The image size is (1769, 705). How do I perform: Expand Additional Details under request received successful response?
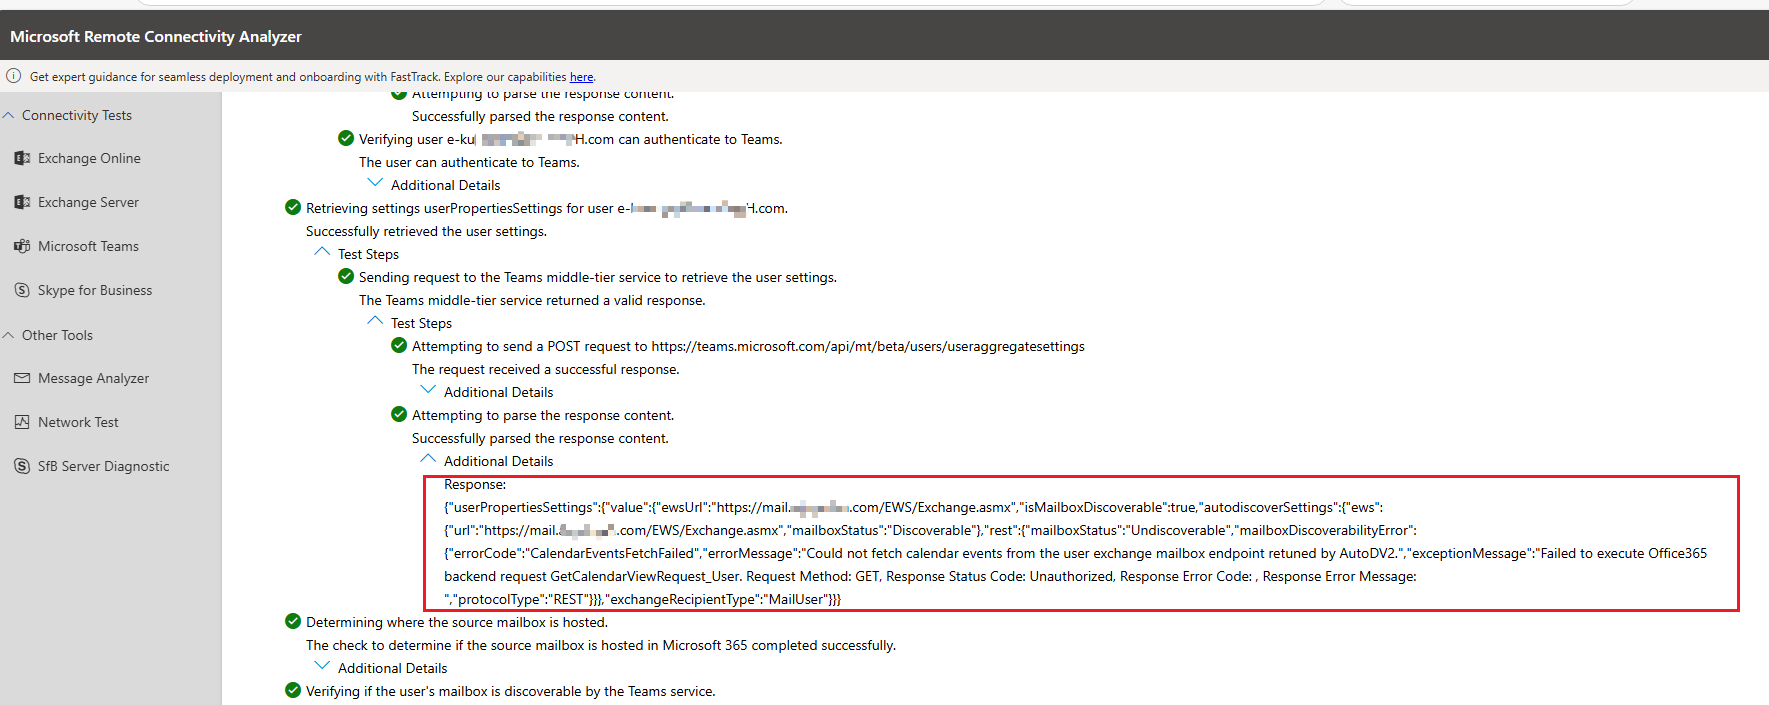coord(428,390)
